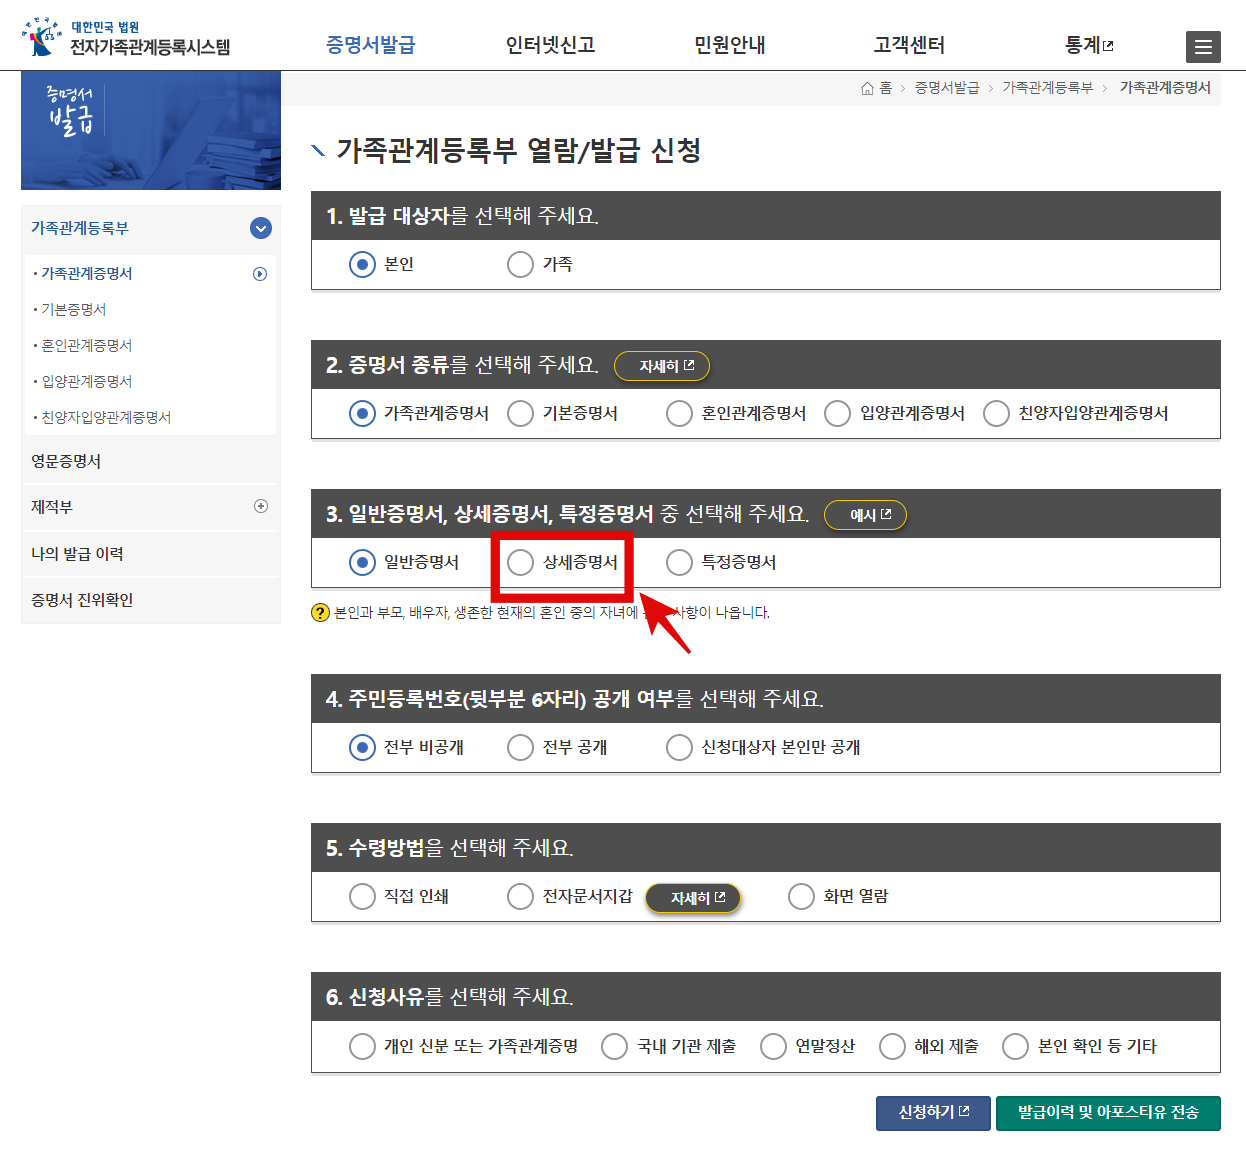Screen dimensions: 1246x1160
Task: Expand the 제적부 sidebar section
Action: (x=259, y=507)
